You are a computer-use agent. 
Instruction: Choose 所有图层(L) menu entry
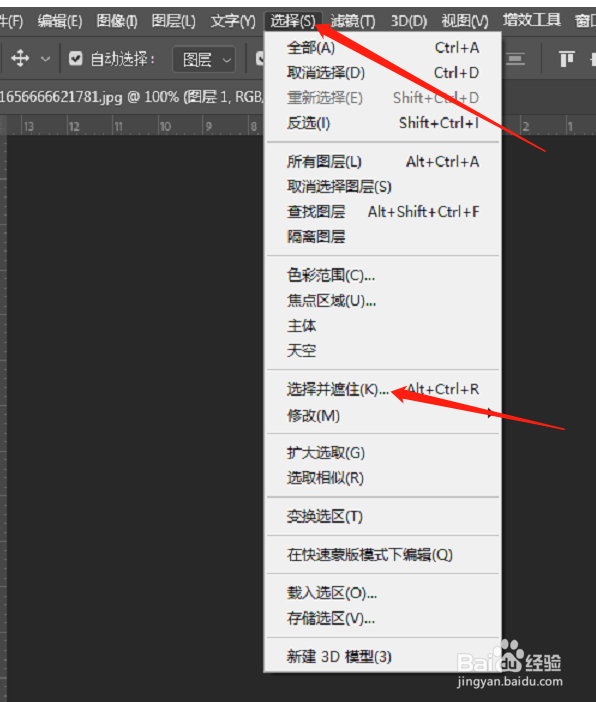[x=383, y=162]
